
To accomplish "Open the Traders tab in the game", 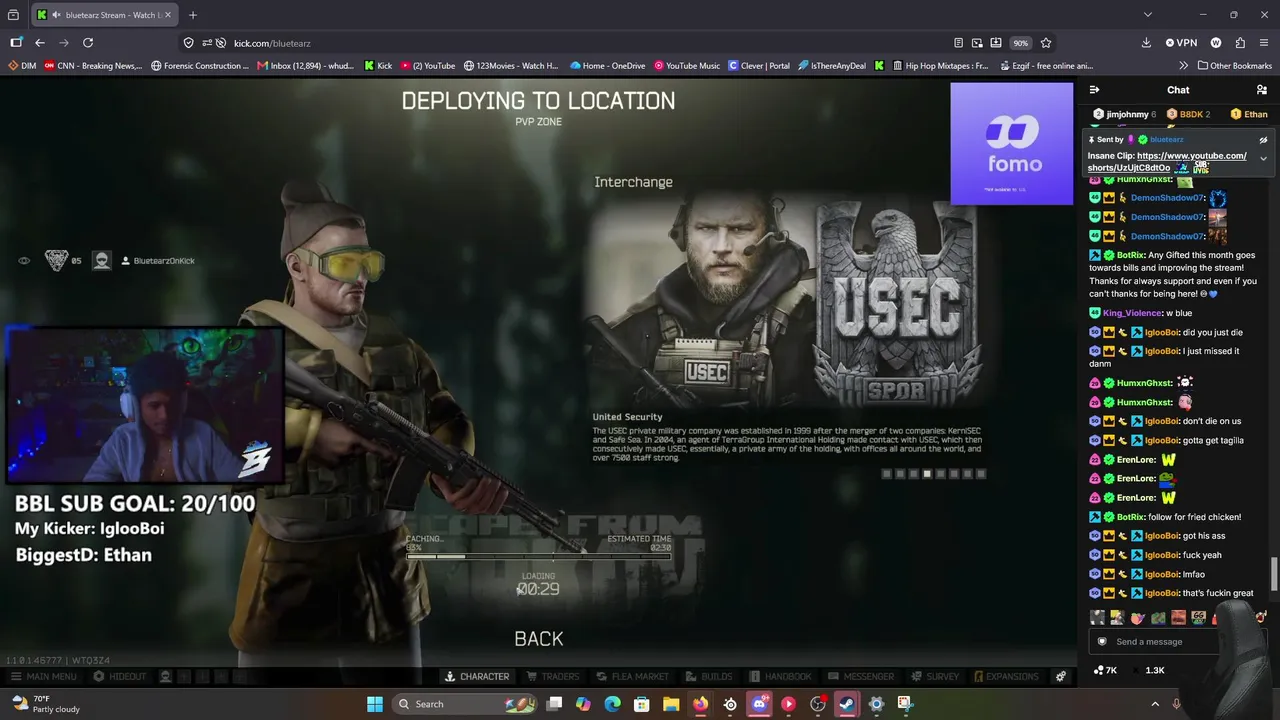I will [553, 677].
